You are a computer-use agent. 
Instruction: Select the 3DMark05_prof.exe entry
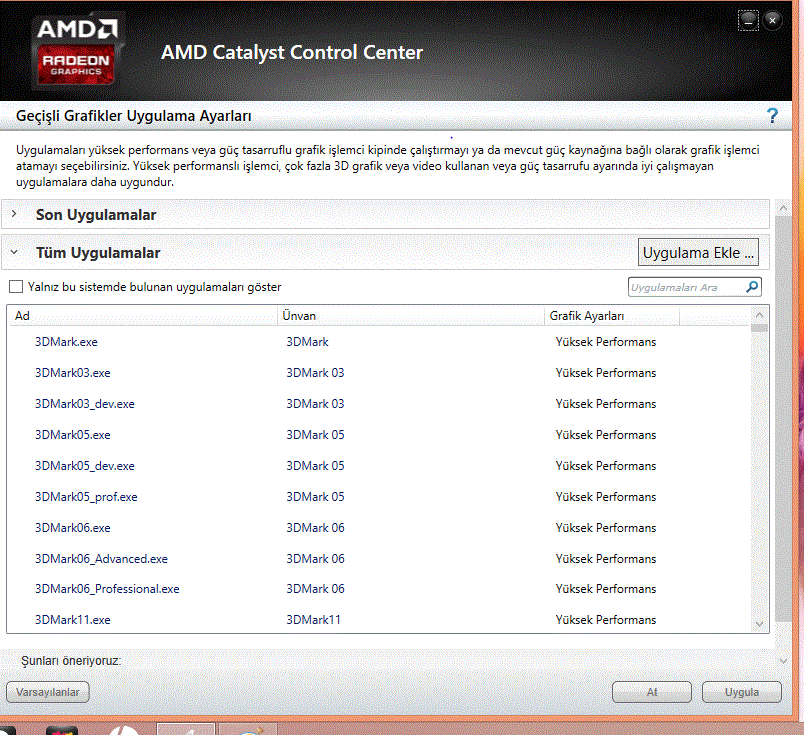point(86,497)
